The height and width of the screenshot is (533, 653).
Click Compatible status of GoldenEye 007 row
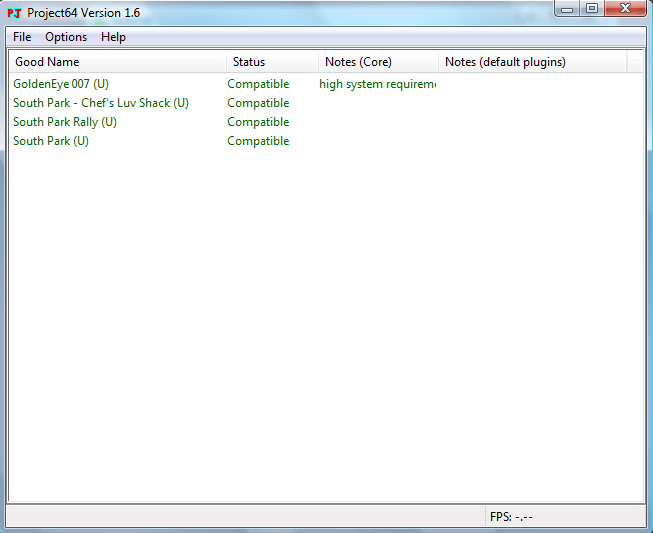click(258, 84)
